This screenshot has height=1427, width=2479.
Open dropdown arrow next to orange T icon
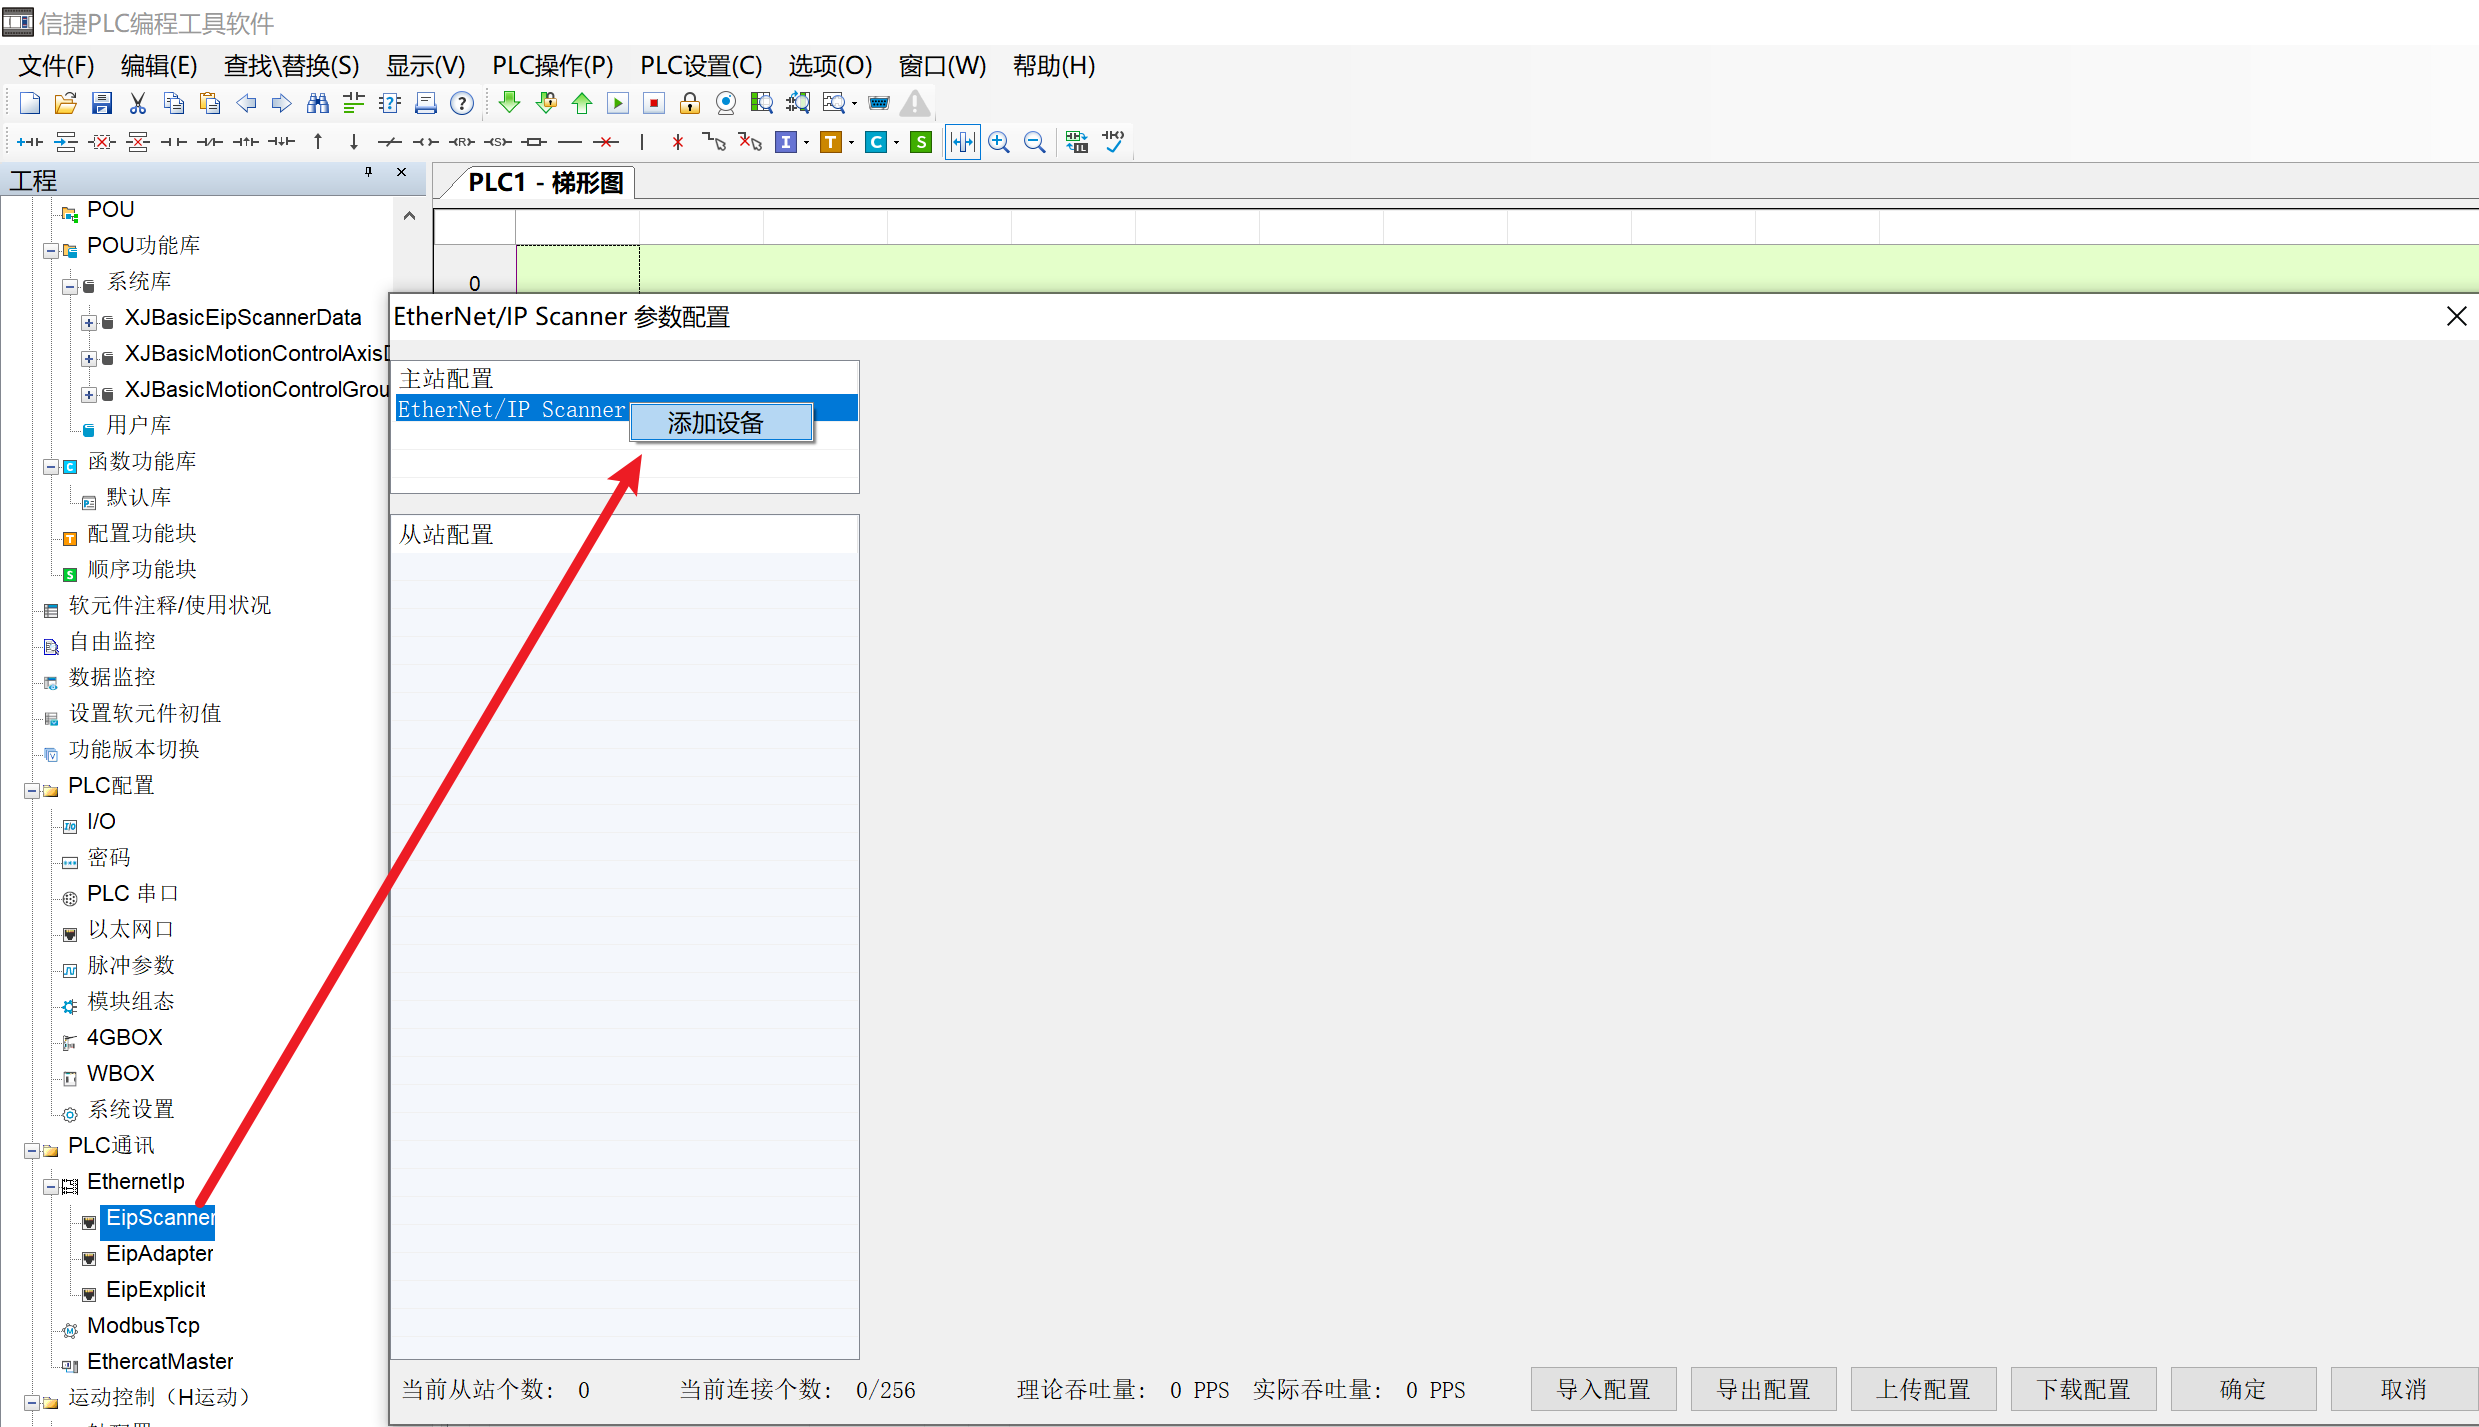[851, 143]
